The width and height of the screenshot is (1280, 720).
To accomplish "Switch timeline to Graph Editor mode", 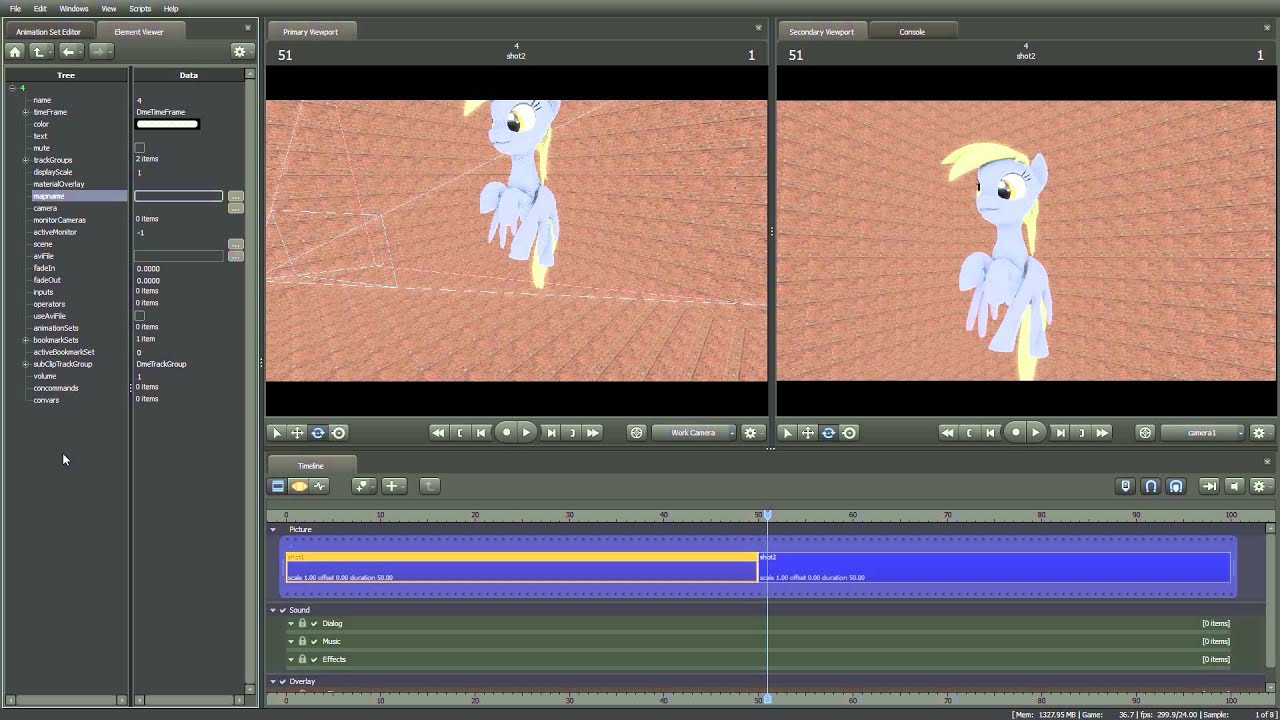I will click(x=320, y=486).
